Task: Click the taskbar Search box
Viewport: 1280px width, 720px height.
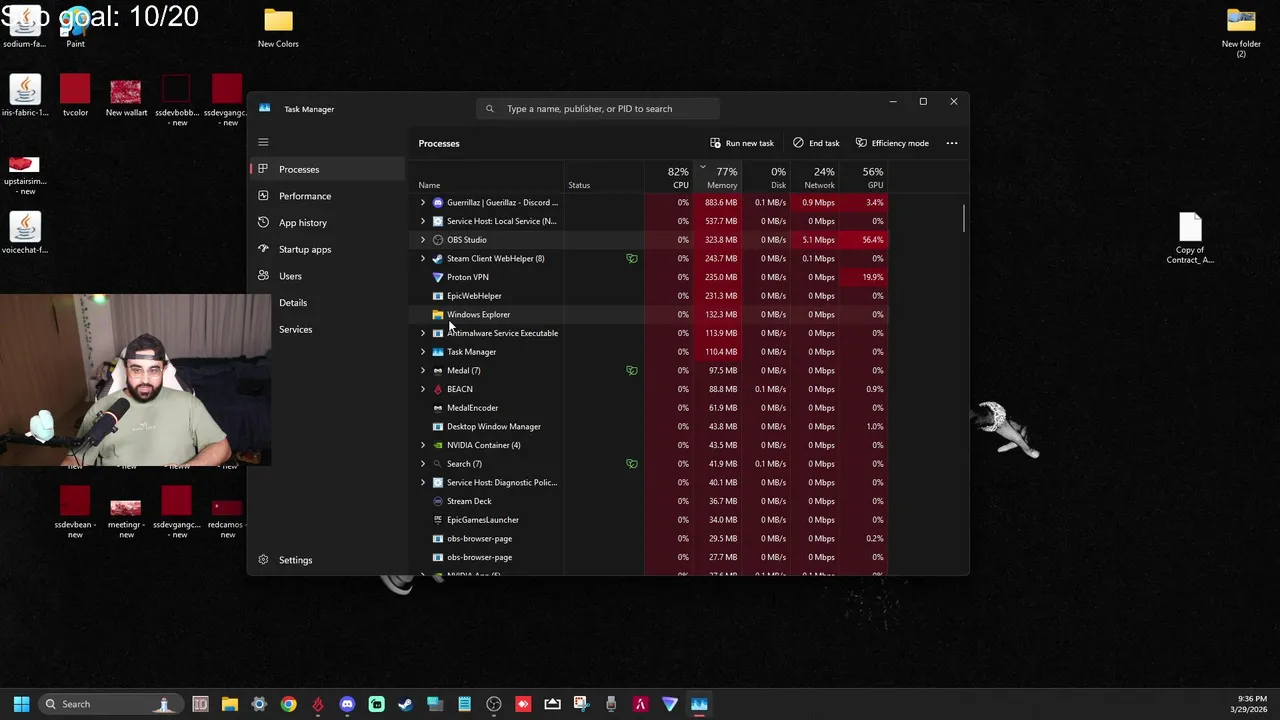Action: point(109,704)
